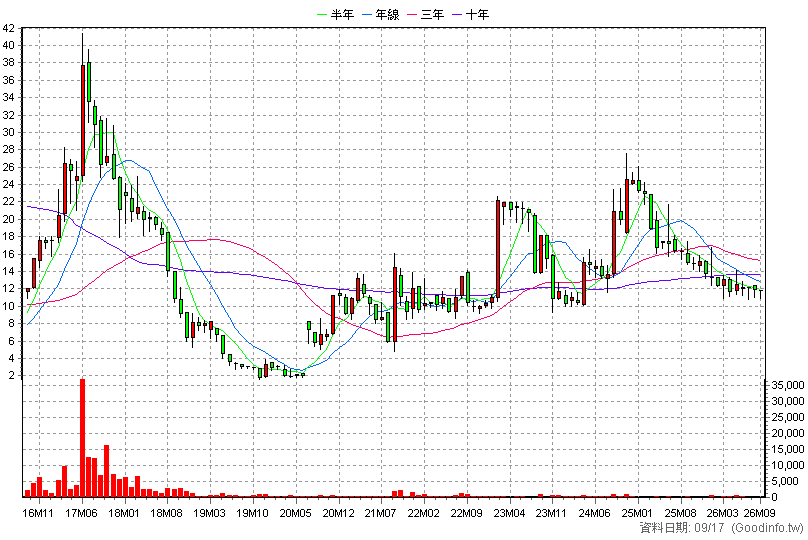Click the 10 price axis label
Viewport: 808px width, 540px height.
tap(9, 306)
